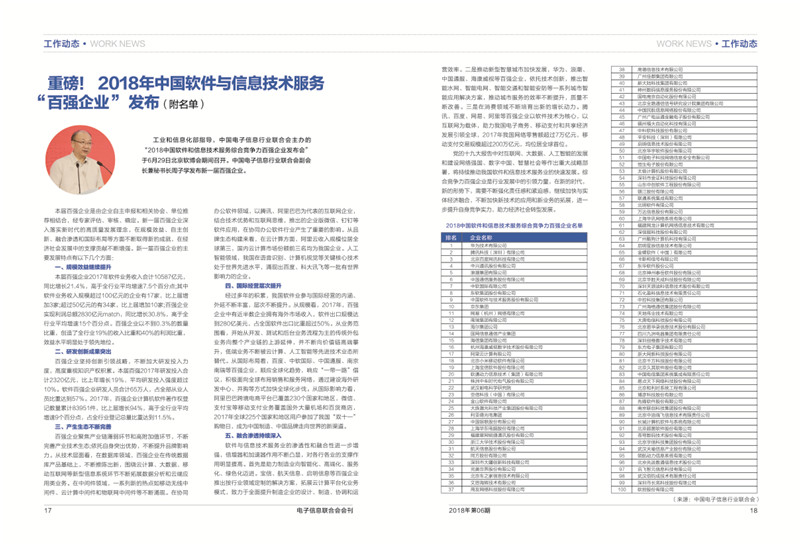800x546 pixels.
Task: Select rank 4 row "中兴通讯股份有限公司"
Action: pyautogui.click(x=514, y=266)
